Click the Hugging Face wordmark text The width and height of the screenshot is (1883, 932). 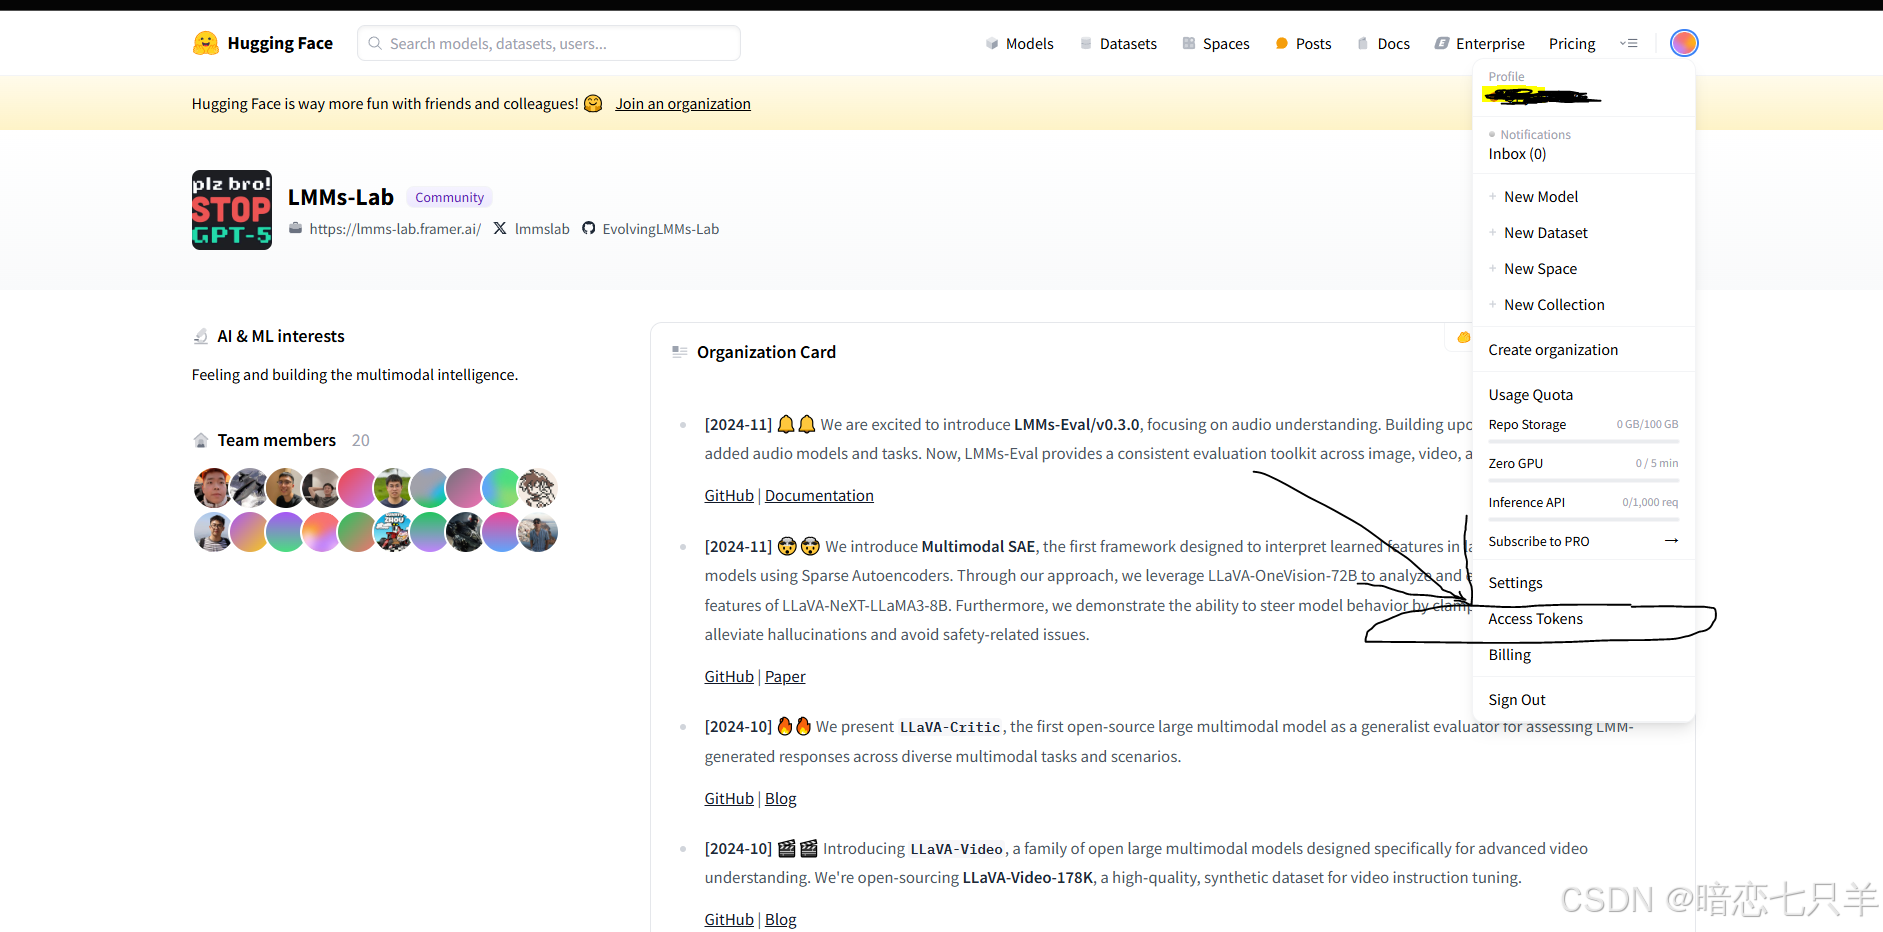tap(280, 43)
